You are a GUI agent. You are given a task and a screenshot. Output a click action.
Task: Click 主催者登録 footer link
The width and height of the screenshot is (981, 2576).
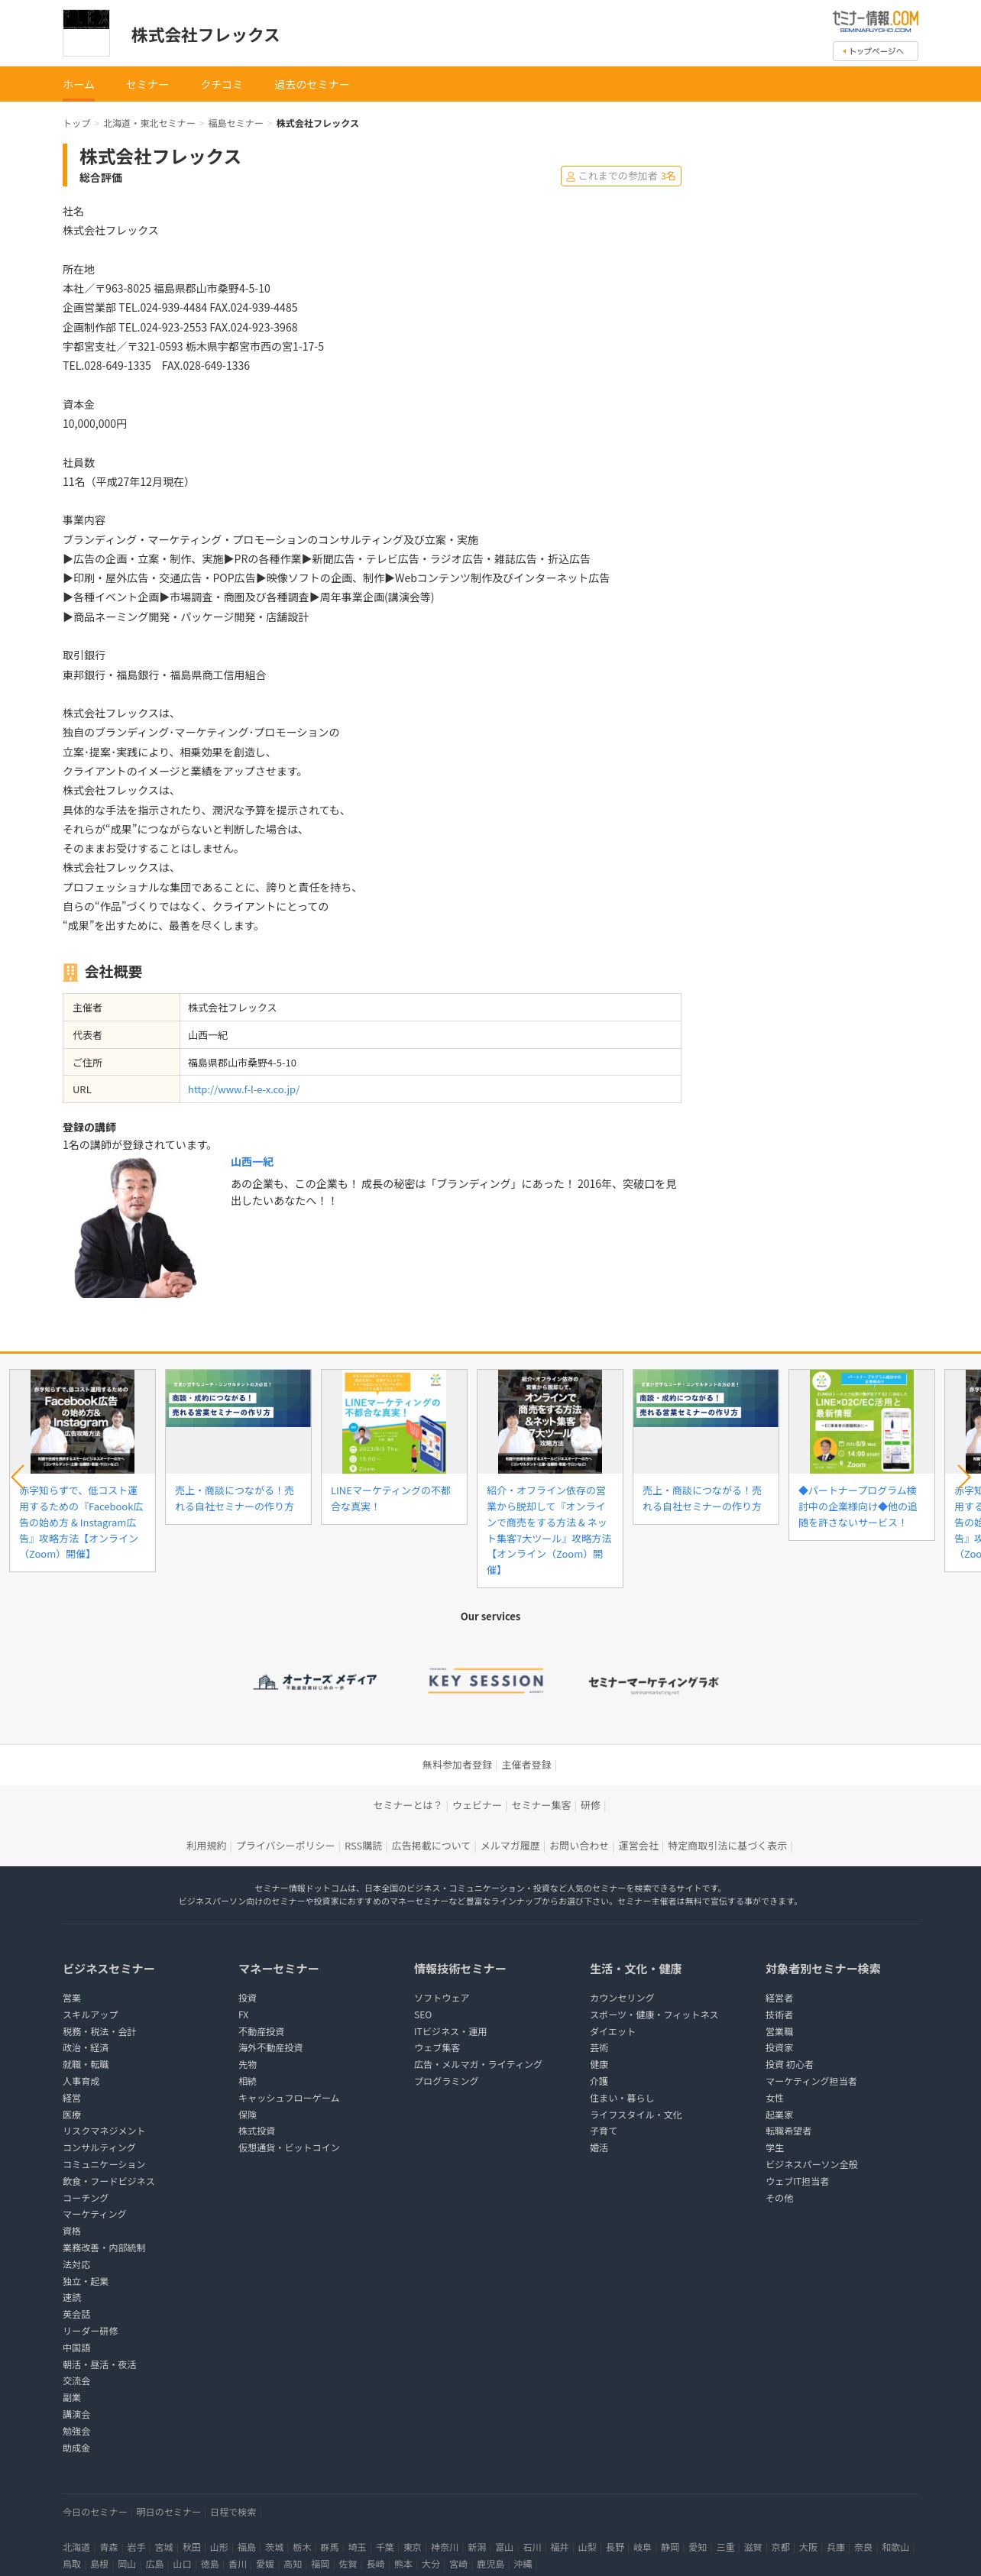click(526, 1765)
